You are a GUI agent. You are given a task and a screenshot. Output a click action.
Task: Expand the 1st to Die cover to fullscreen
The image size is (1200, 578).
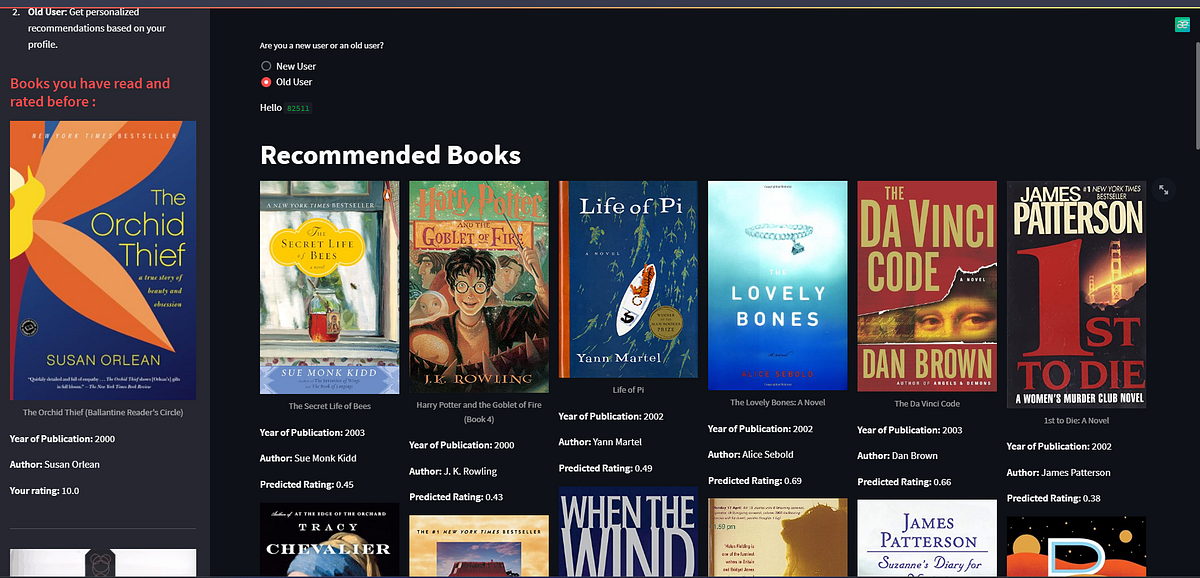[1163, 189]
